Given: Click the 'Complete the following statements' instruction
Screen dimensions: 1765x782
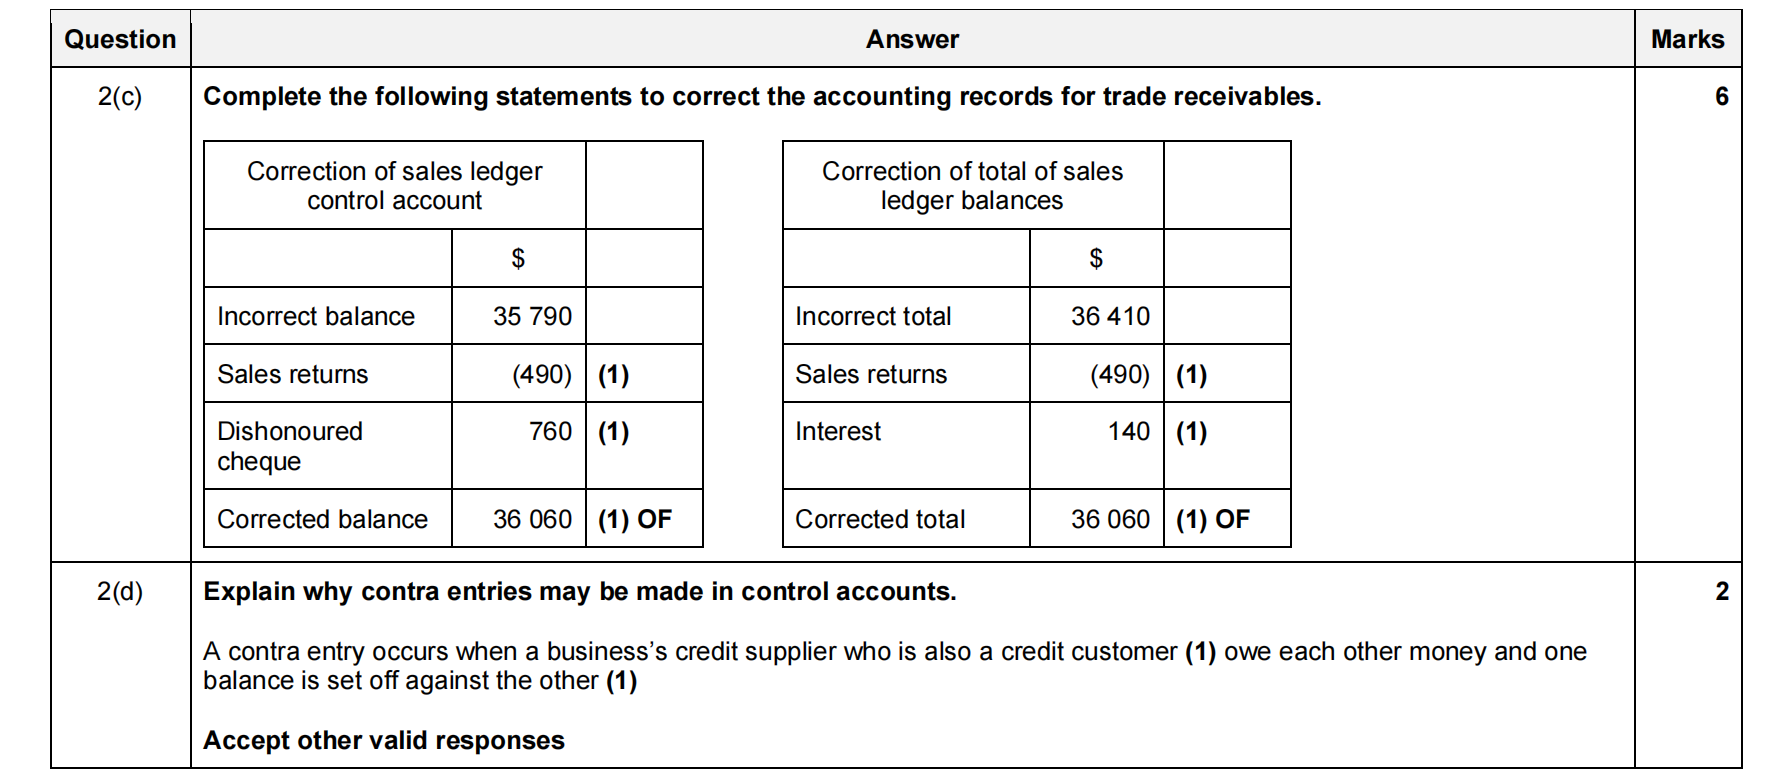Looking at the screenshot, I should [762, 97].
